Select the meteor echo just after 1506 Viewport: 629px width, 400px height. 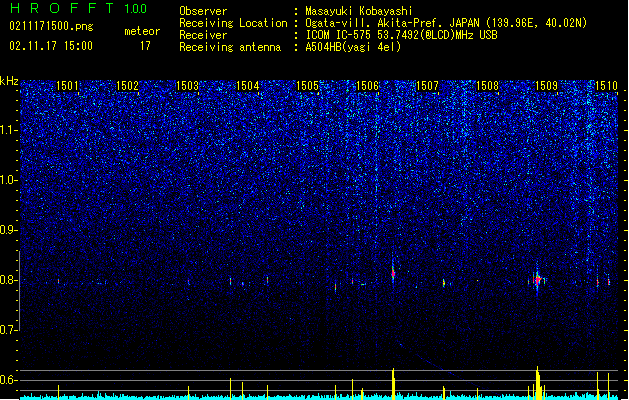[x=393, y=273]
